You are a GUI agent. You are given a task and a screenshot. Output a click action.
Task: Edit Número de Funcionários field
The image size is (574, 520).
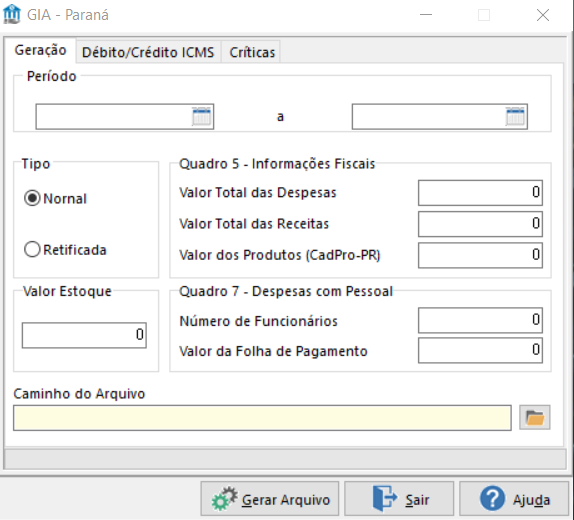[480, 320]
